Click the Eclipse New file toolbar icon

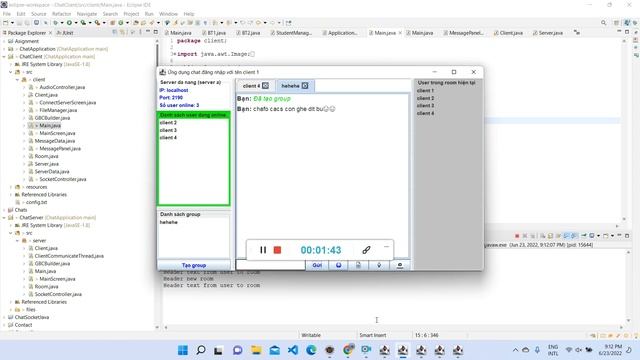(6, 23)
